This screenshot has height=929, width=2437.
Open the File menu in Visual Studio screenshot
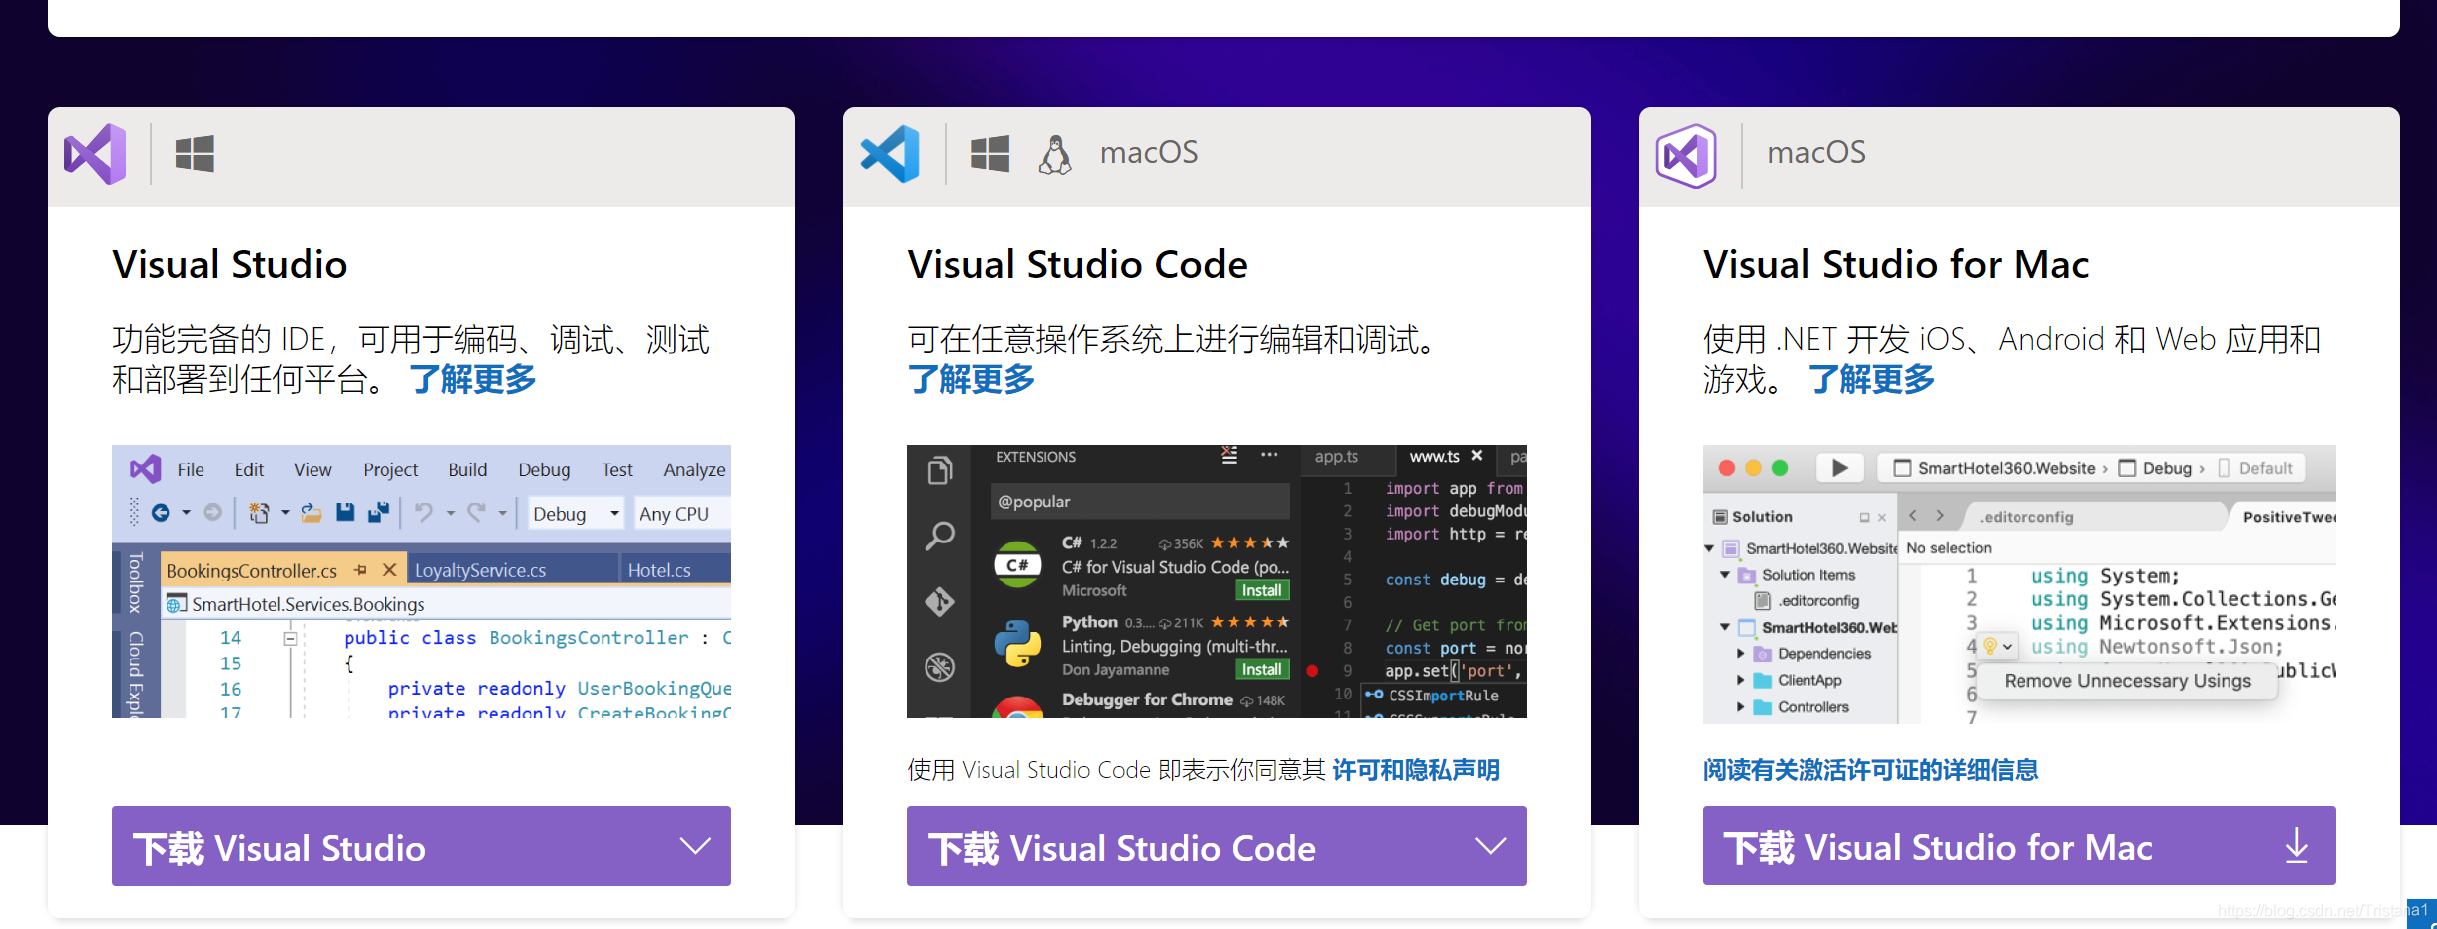(190, 470)
